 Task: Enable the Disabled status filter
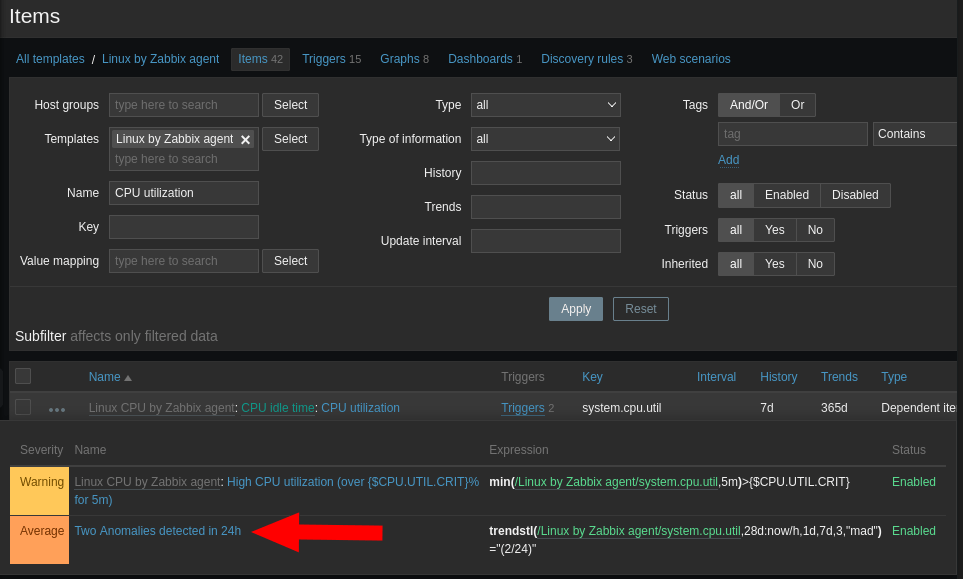[x=854, y=195]
